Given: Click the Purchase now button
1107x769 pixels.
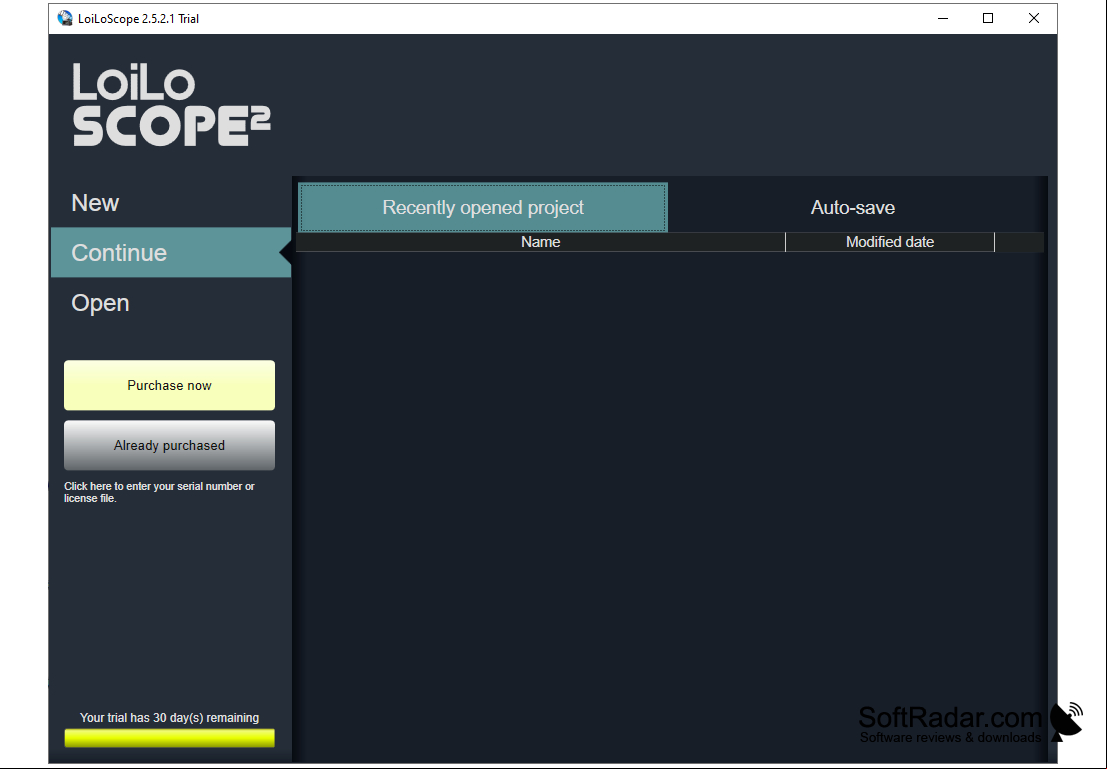Looking at the screenshot, I should pos(169,386).
